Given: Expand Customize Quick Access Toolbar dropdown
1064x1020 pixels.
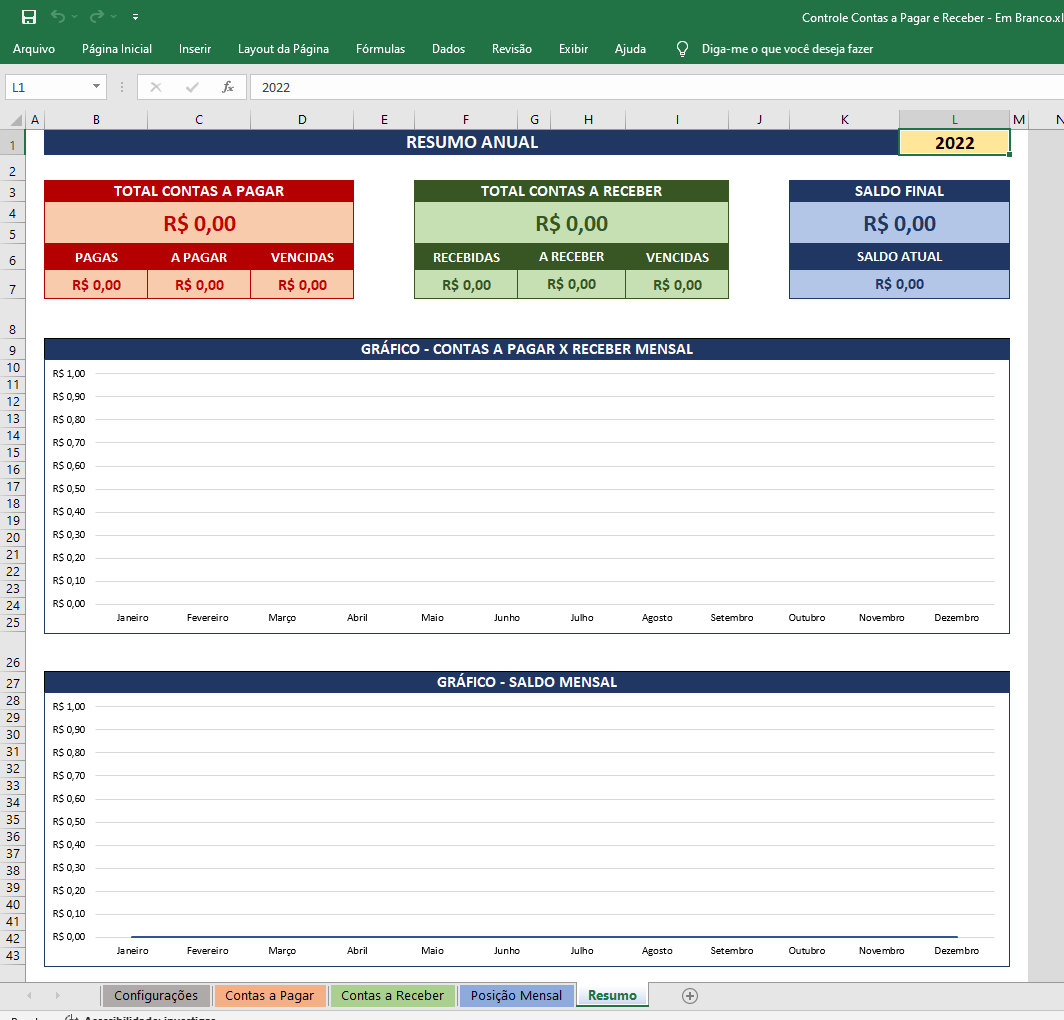Looking at the screenshot, I should click(x=135, y=17).
